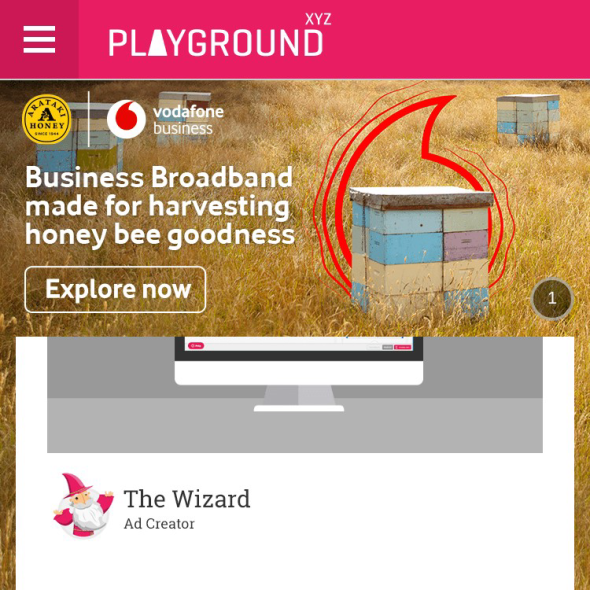Click the Business Broadband headline text
This screenshot has height=590, width=590.
[160, 206]
